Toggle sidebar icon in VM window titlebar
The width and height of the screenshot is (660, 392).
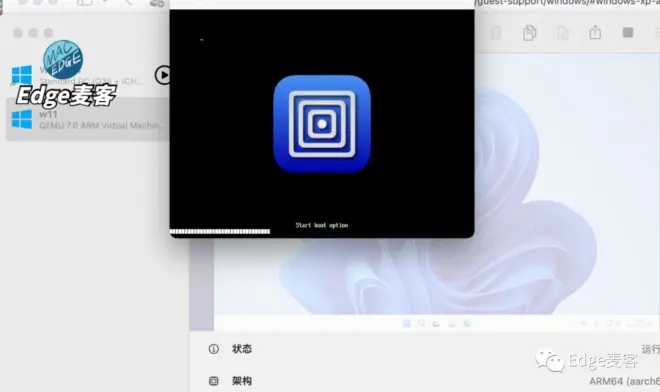[85, 3]
